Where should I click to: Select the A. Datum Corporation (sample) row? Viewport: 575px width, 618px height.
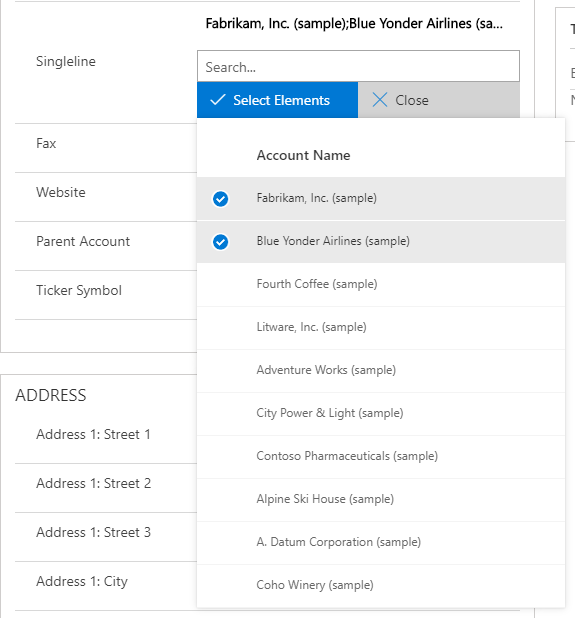[x=381, y=542]
